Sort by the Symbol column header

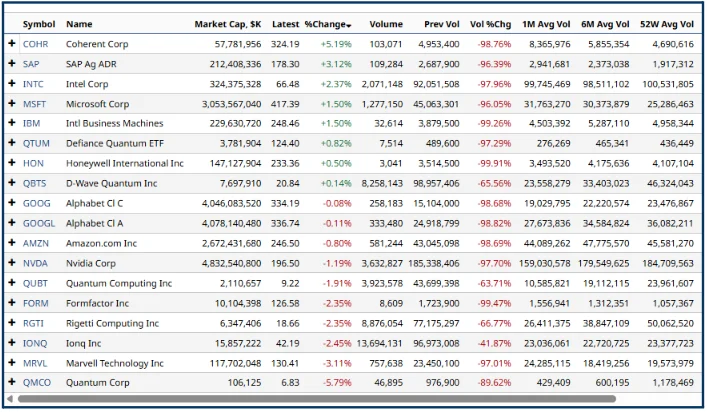[x=39, y=24]
